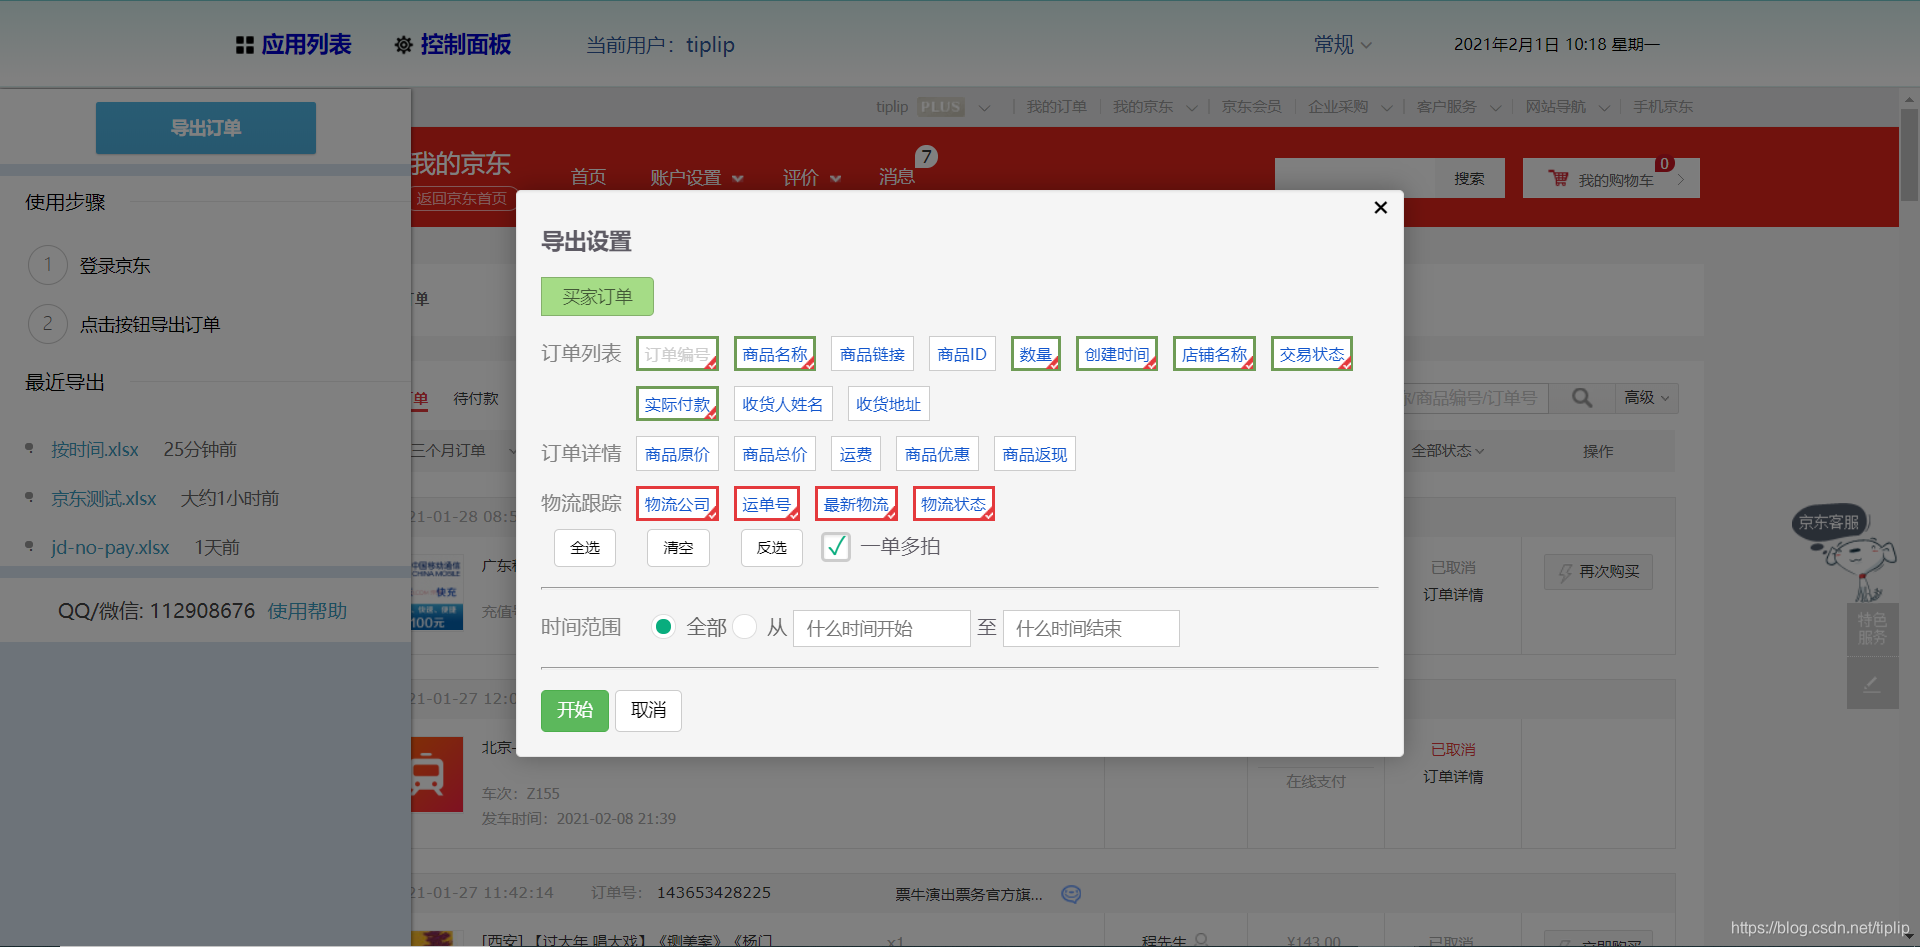Click the 取消 button
Screen dimensions: 1920x947
point(648,710)
